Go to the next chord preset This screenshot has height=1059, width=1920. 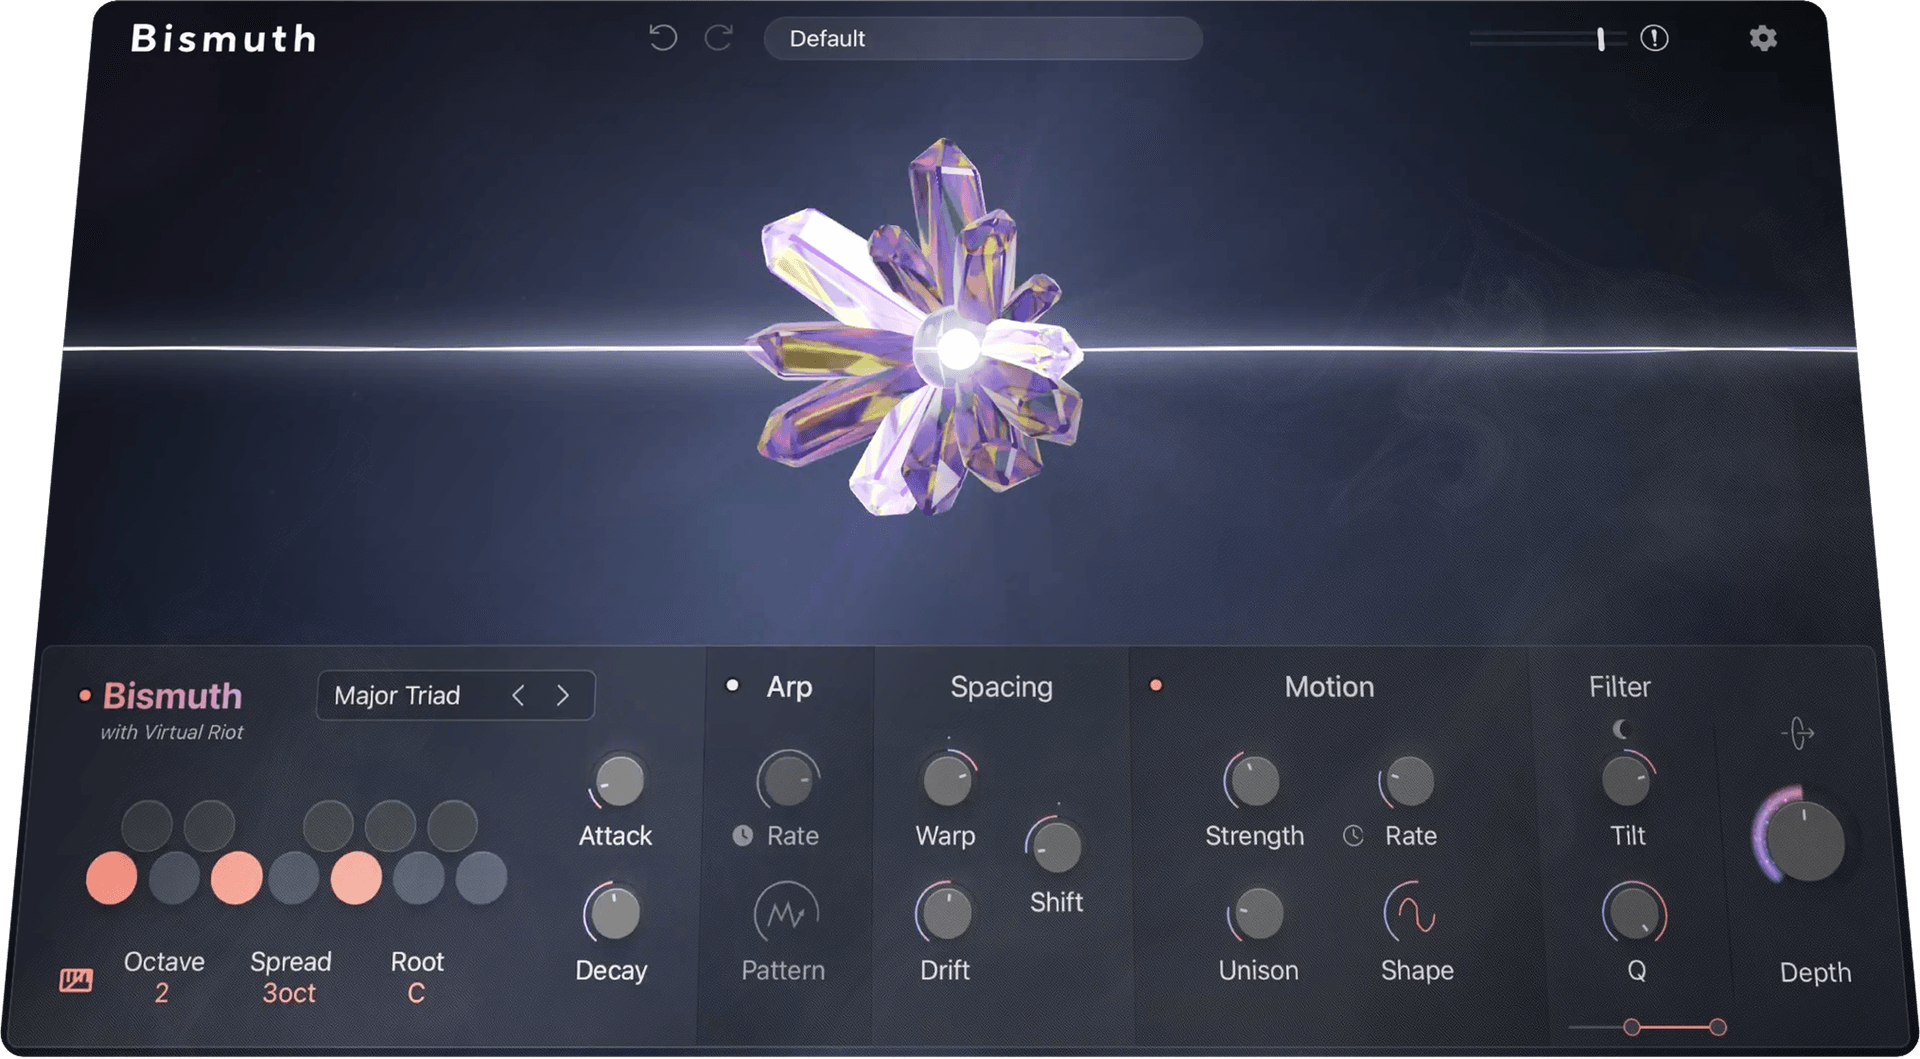coord(563,695)
